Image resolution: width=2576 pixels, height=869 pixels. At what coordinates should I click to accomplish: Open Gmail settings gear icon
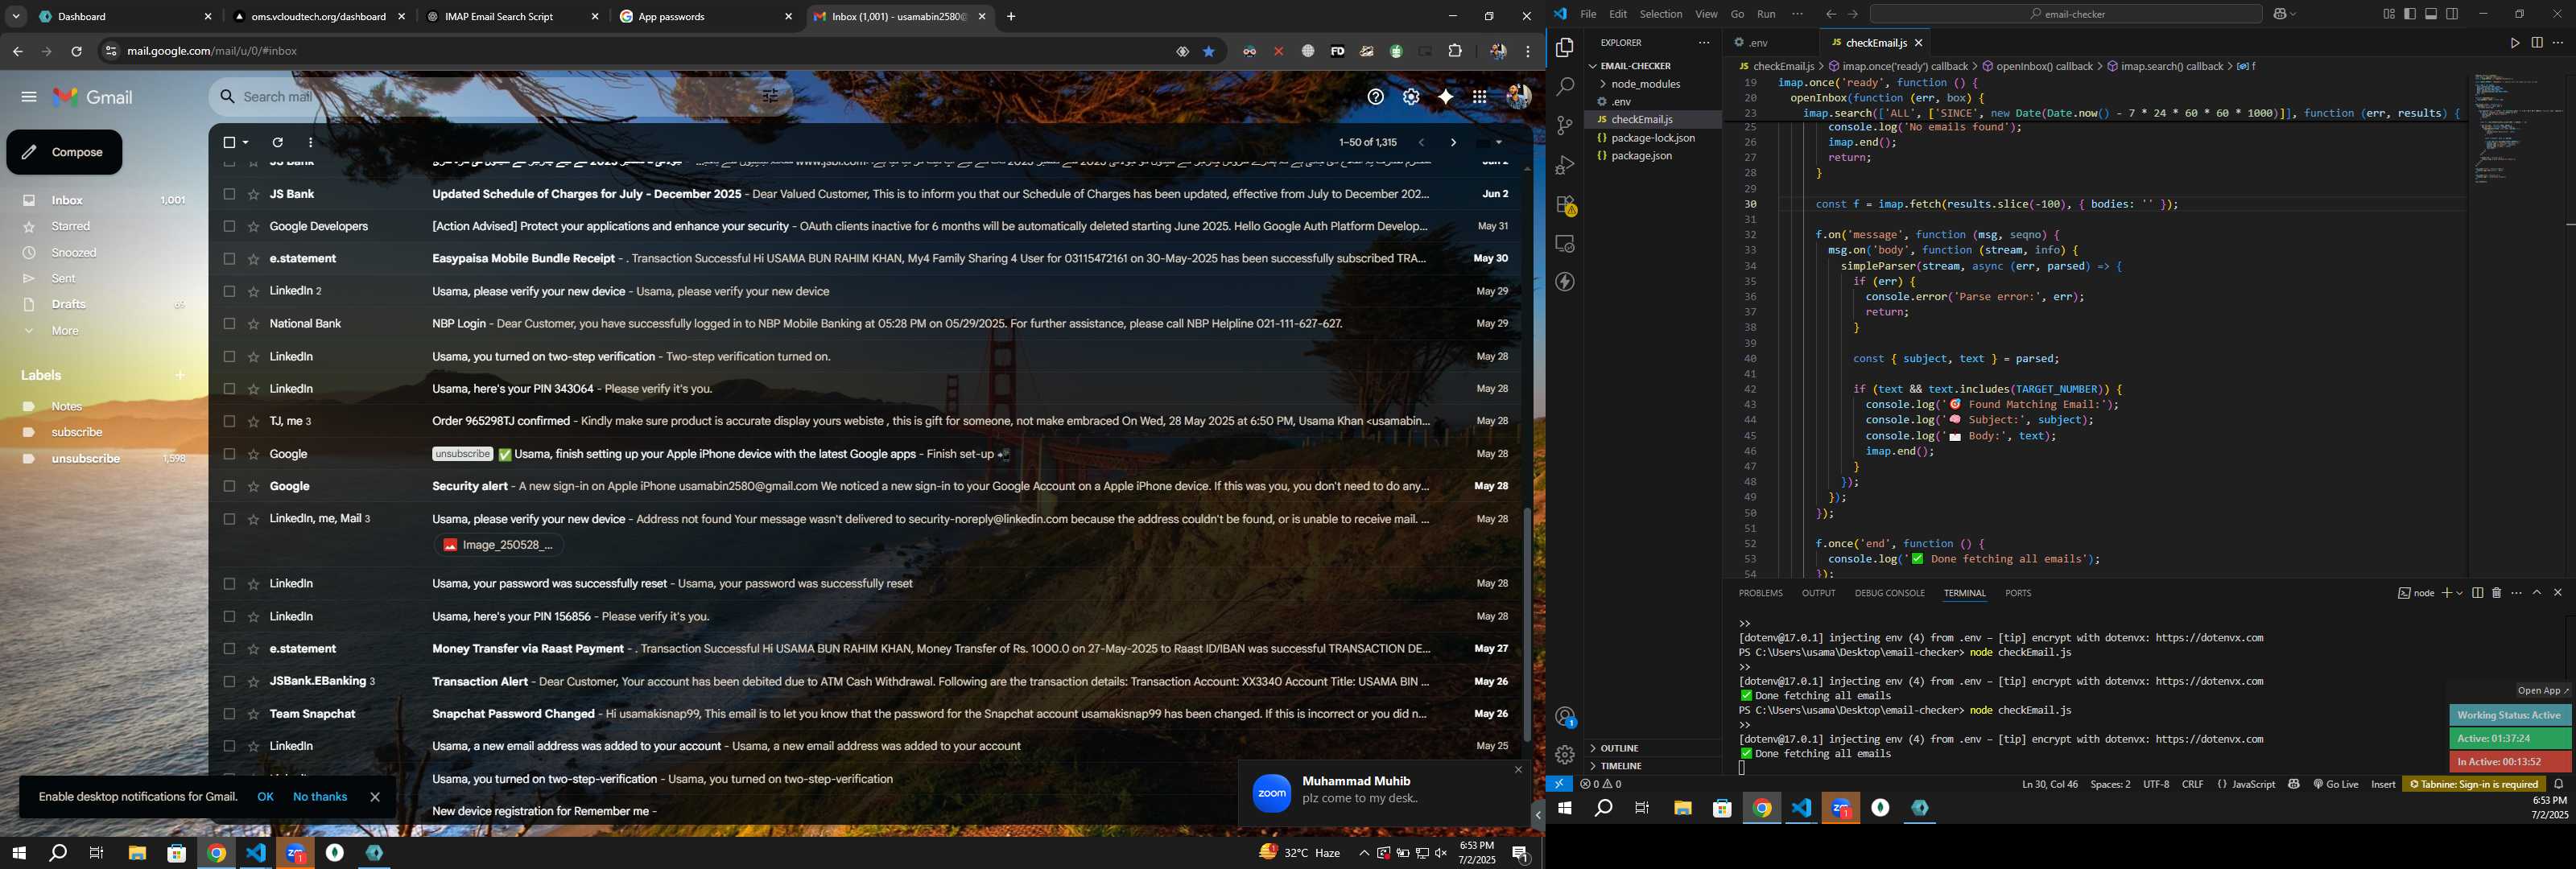click(x=1411, y=97)
